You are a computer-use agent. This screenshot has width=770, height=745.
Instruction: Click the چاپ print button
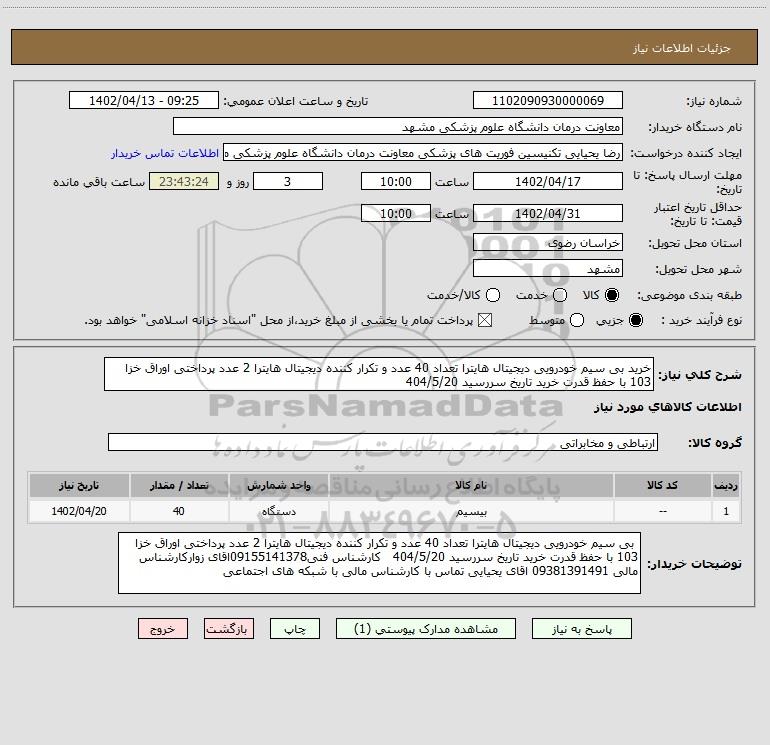(295, 629)
